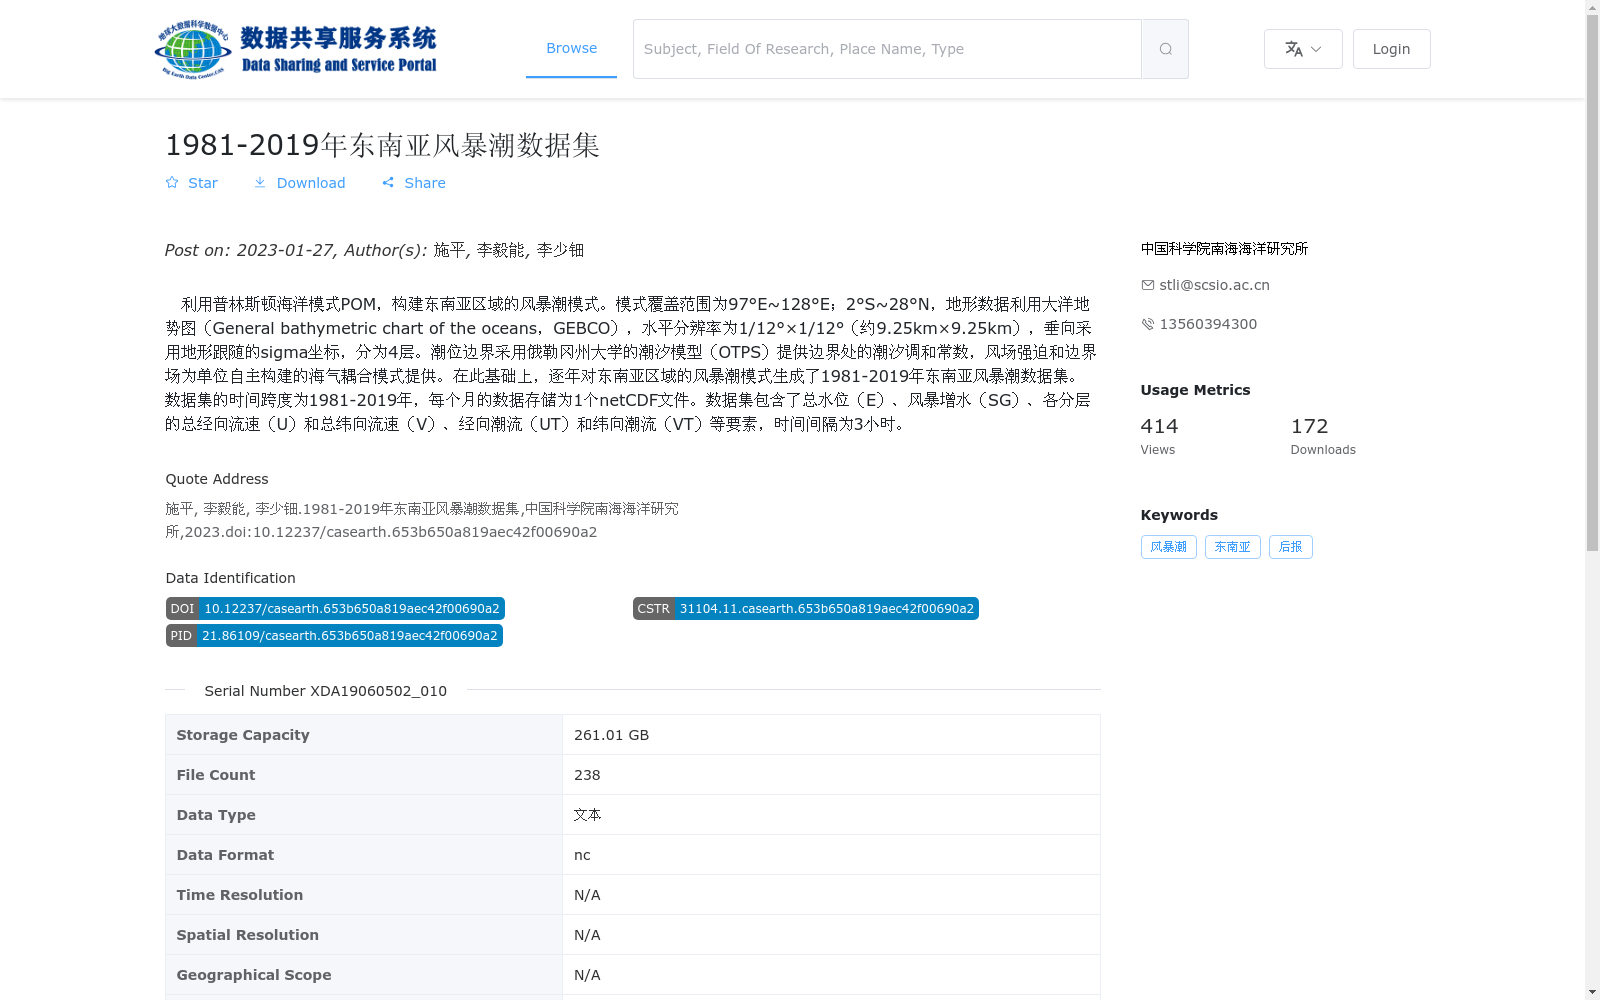Click the 172 Downloads metric
The width and height of the screenshot is (1600, 1000).
pyautogui.click(x=1323, y=436)
